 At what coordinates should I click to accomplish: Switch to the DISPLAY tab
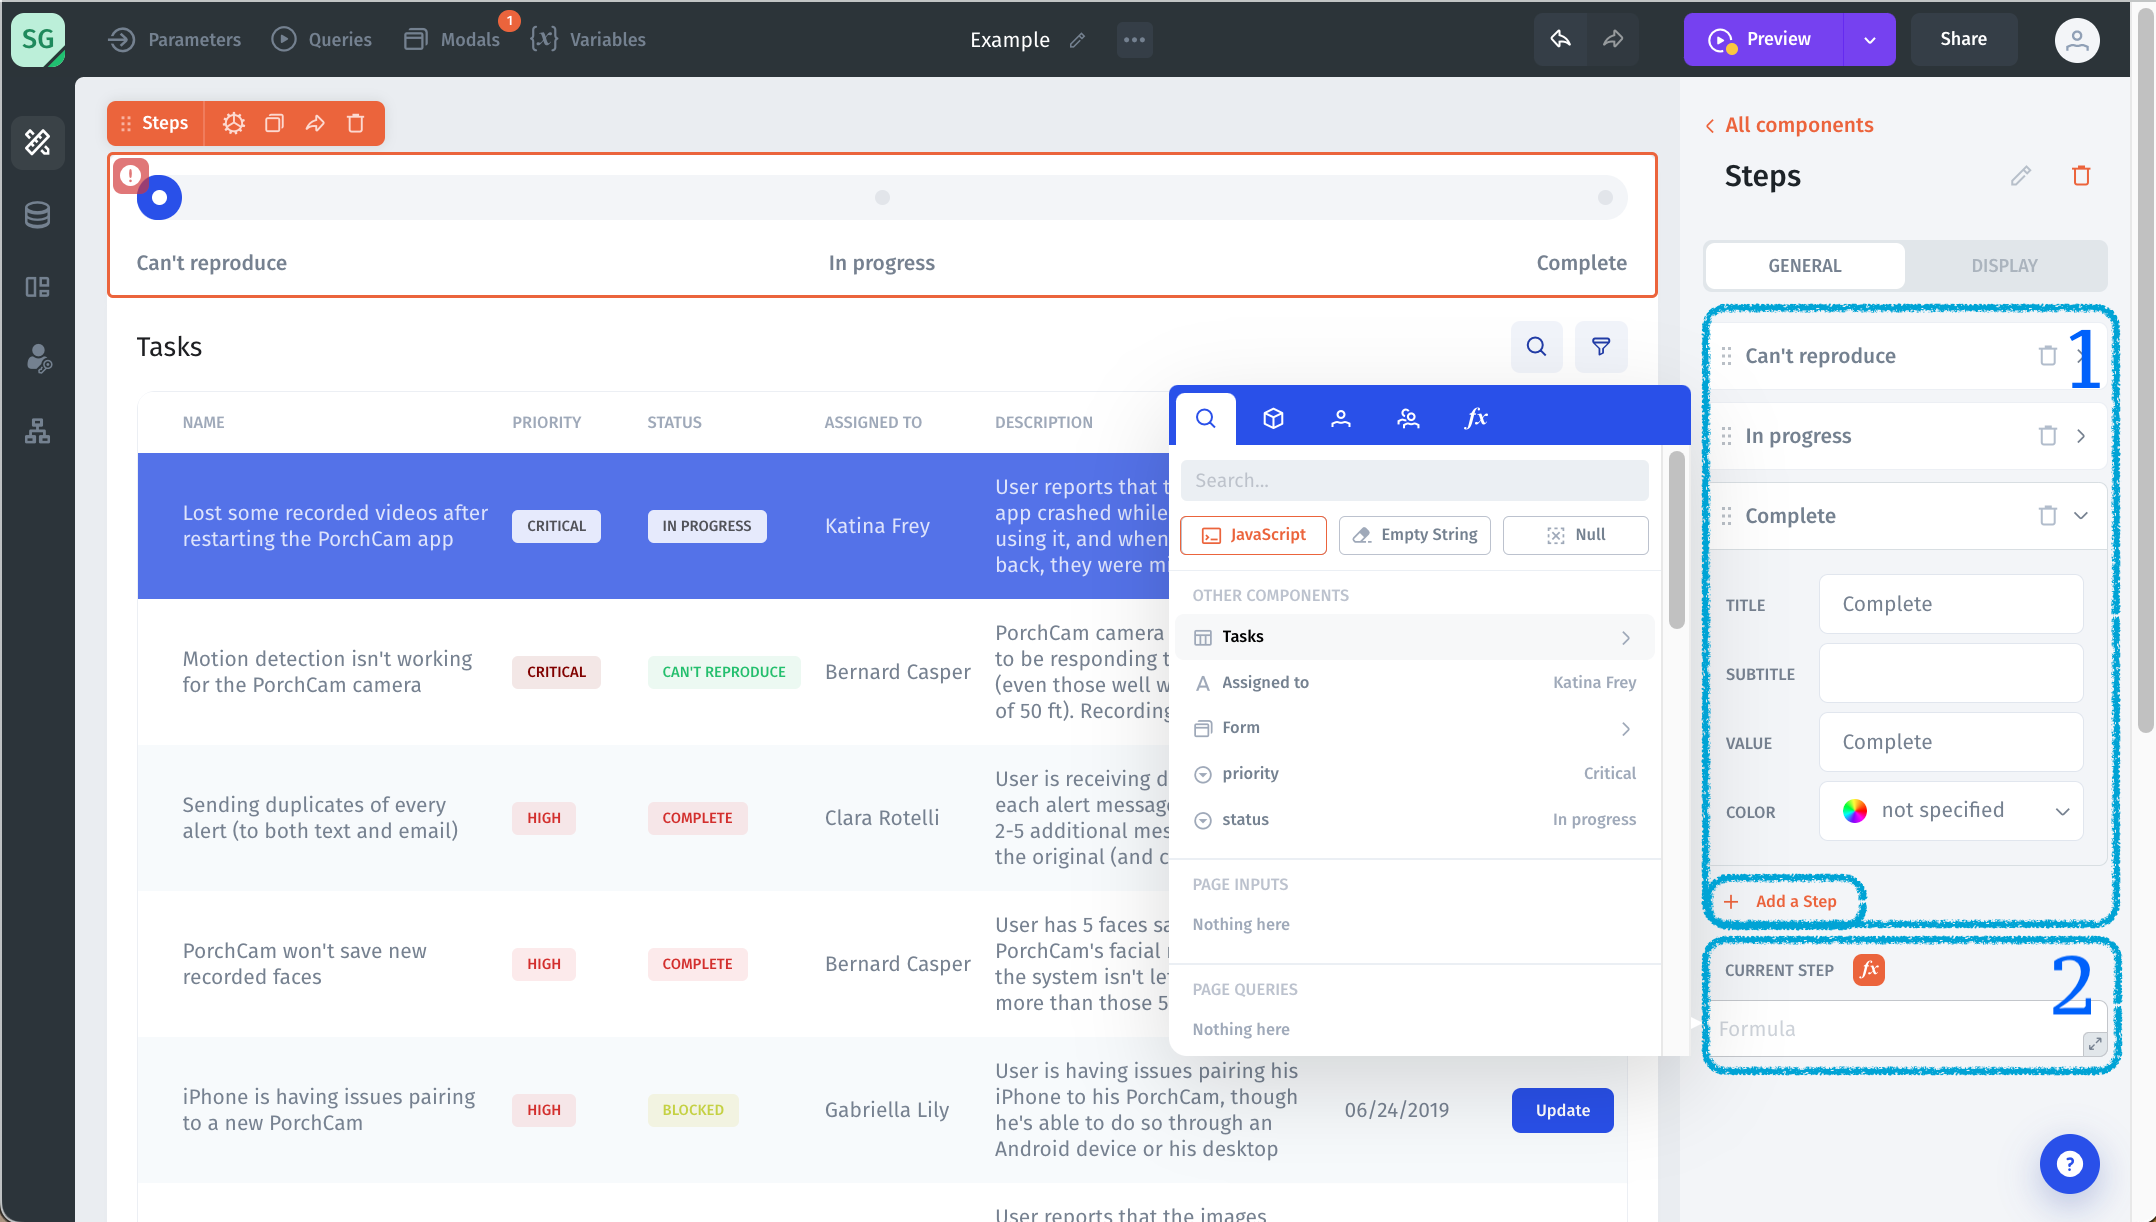tap(2004, 265)
